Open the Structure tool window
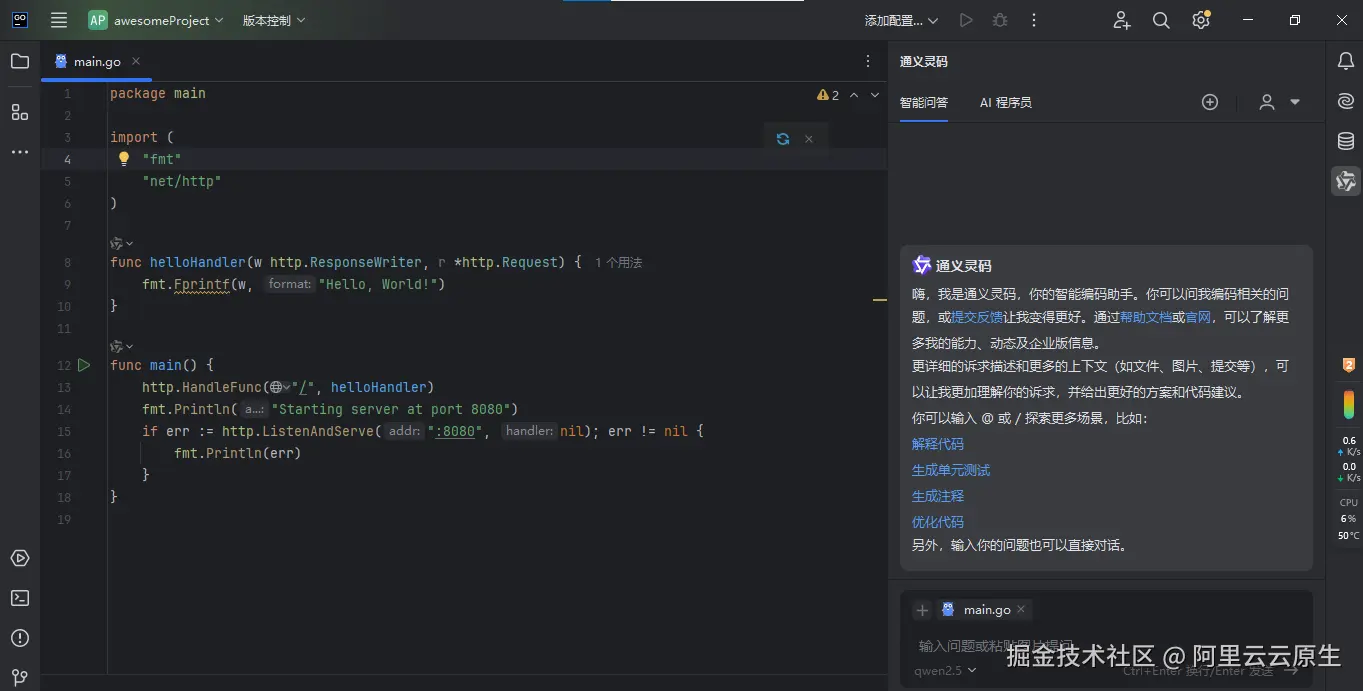Screen dimensions: 1363x691 coord(20,112)
